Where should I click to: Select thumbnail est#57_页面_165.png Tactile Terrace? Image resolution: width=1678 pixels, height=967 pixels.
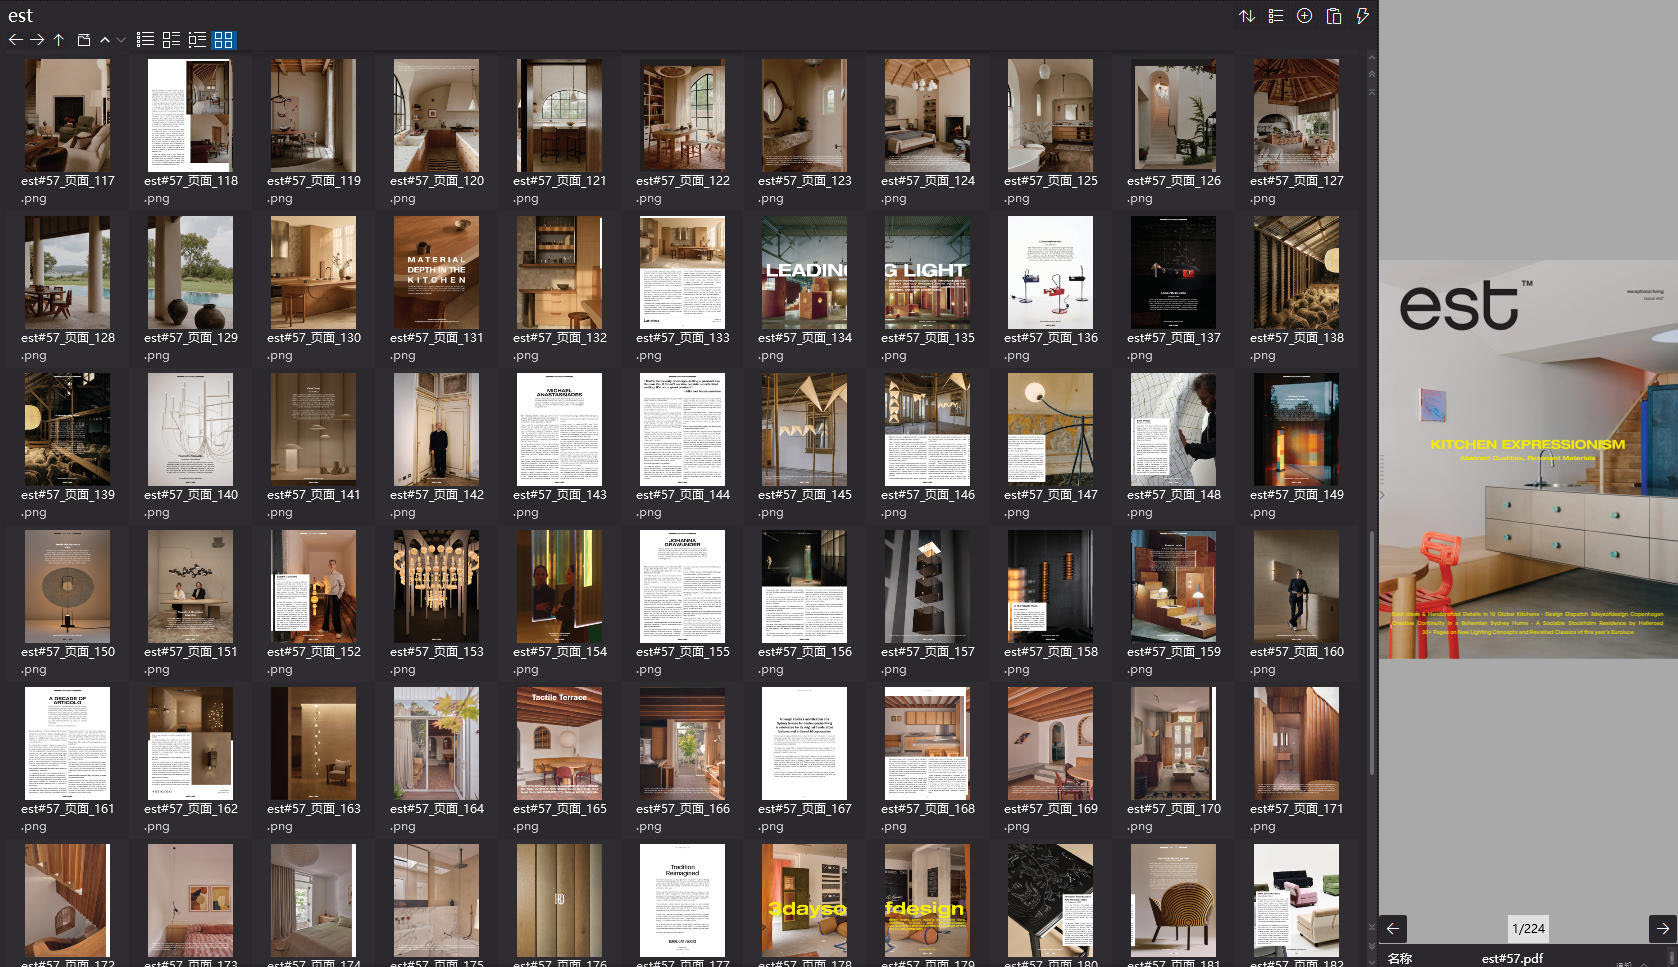(559, 743)
